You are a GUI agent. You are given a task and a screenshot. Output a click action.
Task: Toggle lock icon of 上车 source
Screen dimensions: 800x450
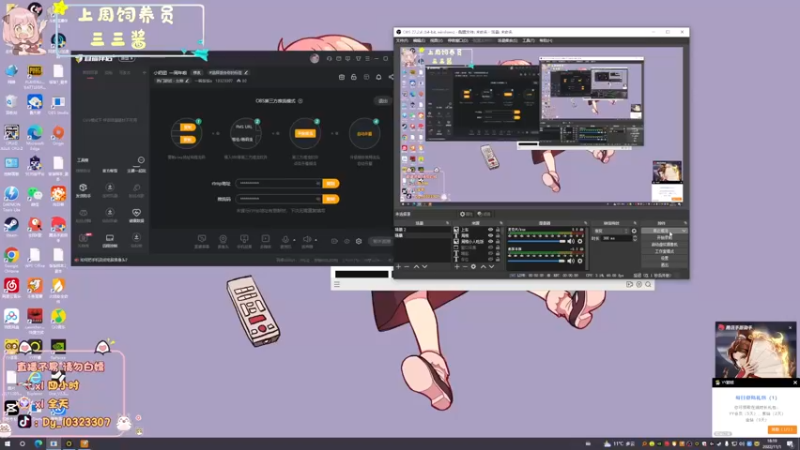point(498,230)
